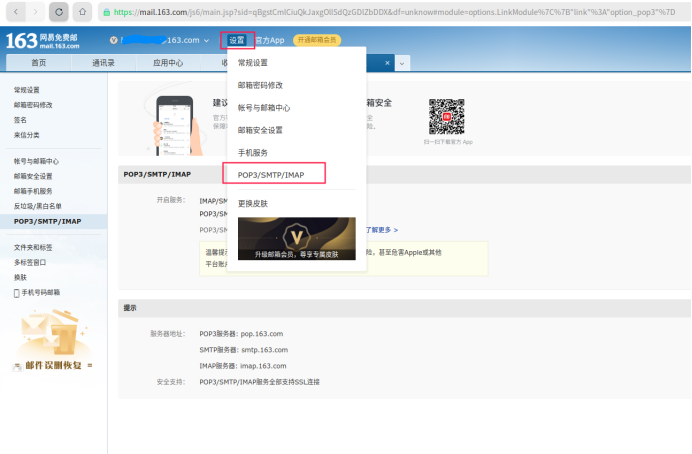Open 来信分类 in left sidebar
Image resolution: width=692 pixels, height=454 pixels.
click(x=26, y=135)
